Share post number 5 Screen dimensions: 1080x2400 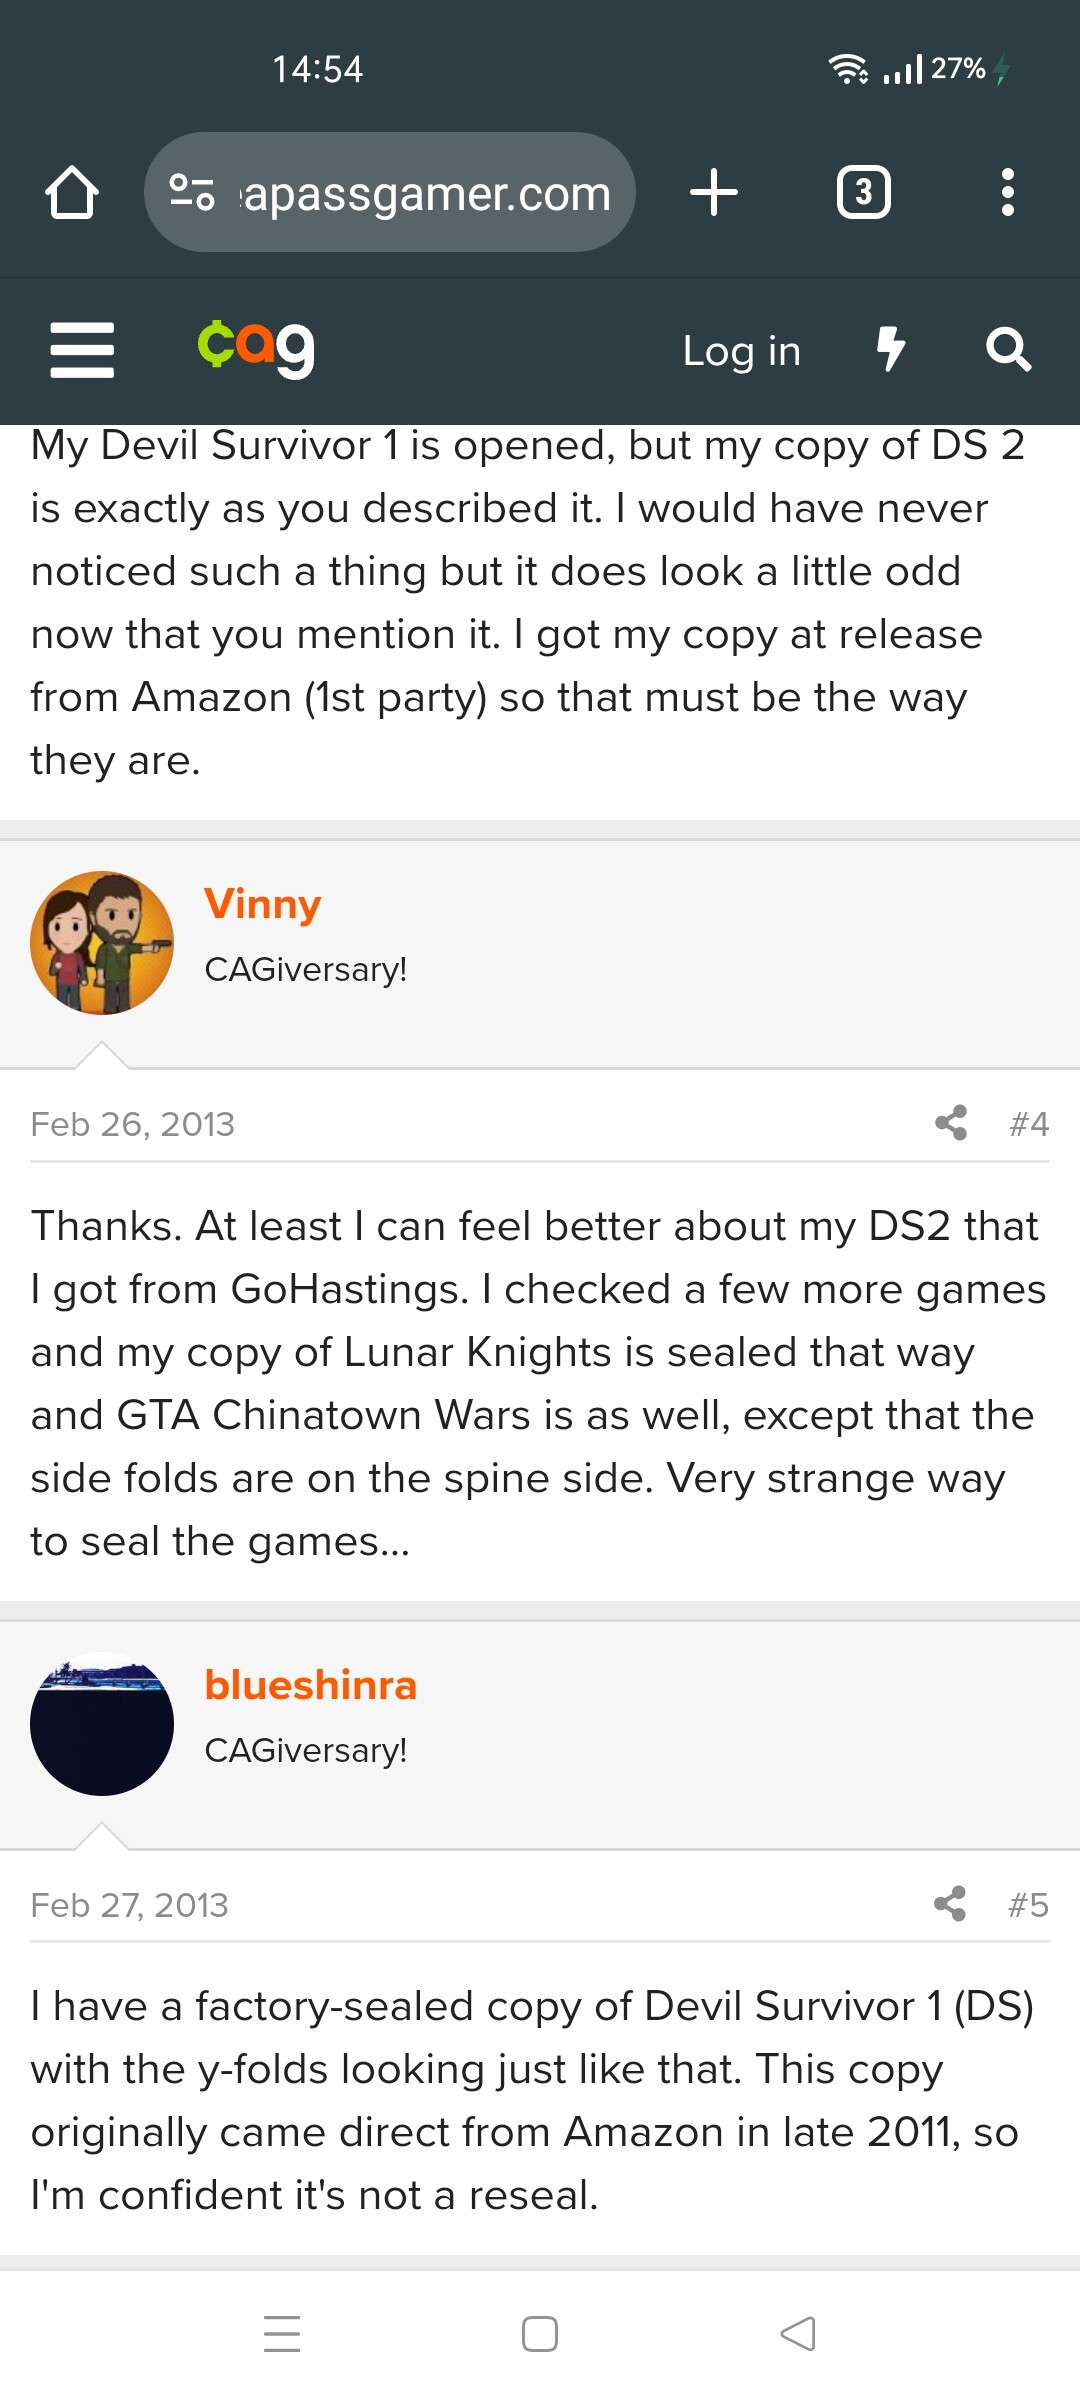[950, 1904]
